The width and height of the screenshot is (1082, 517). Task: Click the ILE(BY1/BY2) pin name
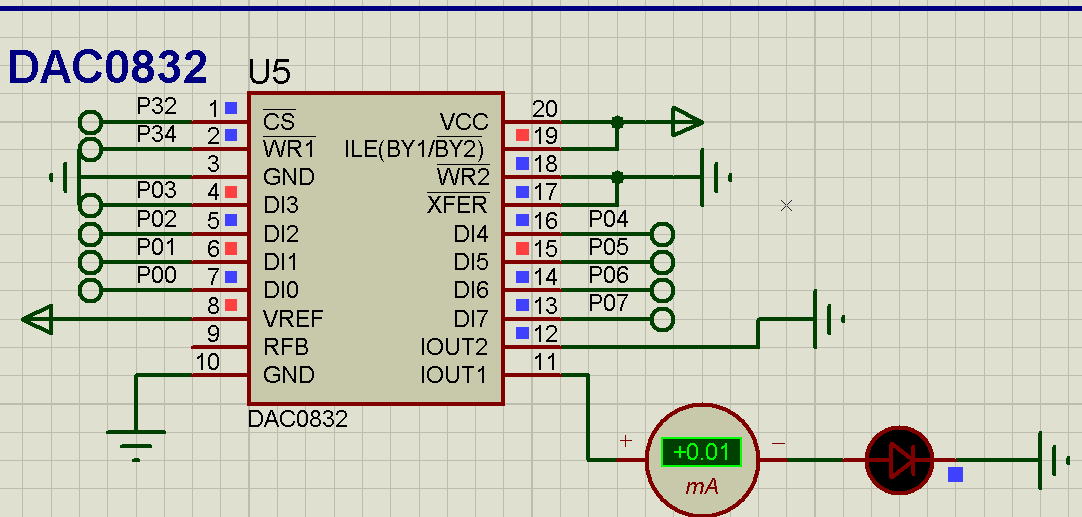tap(414, 148)
